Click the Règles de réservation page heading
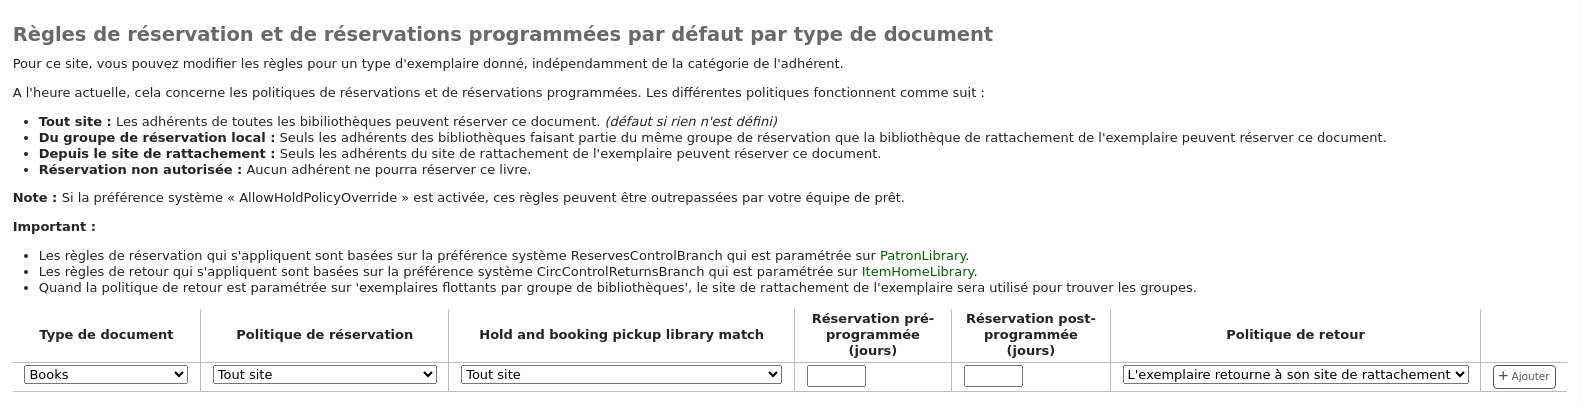Image resolution: width=1581 pixels, height=405 pixels. pos(502,34)
